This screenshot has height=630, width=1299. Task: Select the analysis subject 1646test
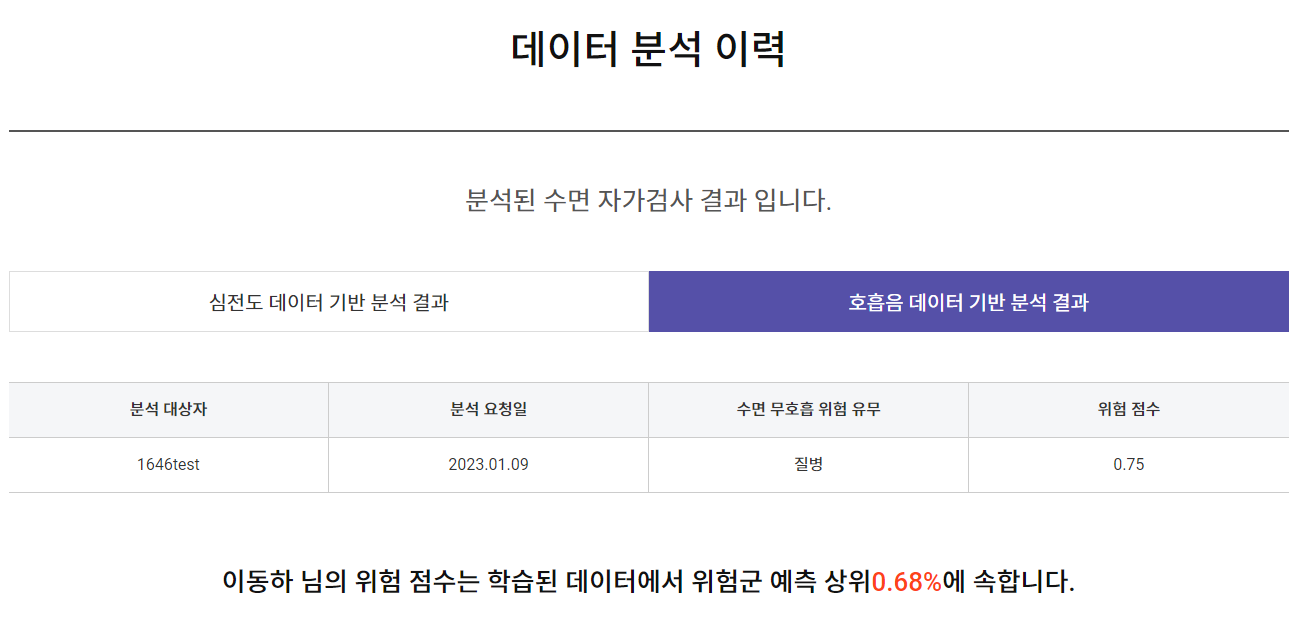(x=167, y=465)
